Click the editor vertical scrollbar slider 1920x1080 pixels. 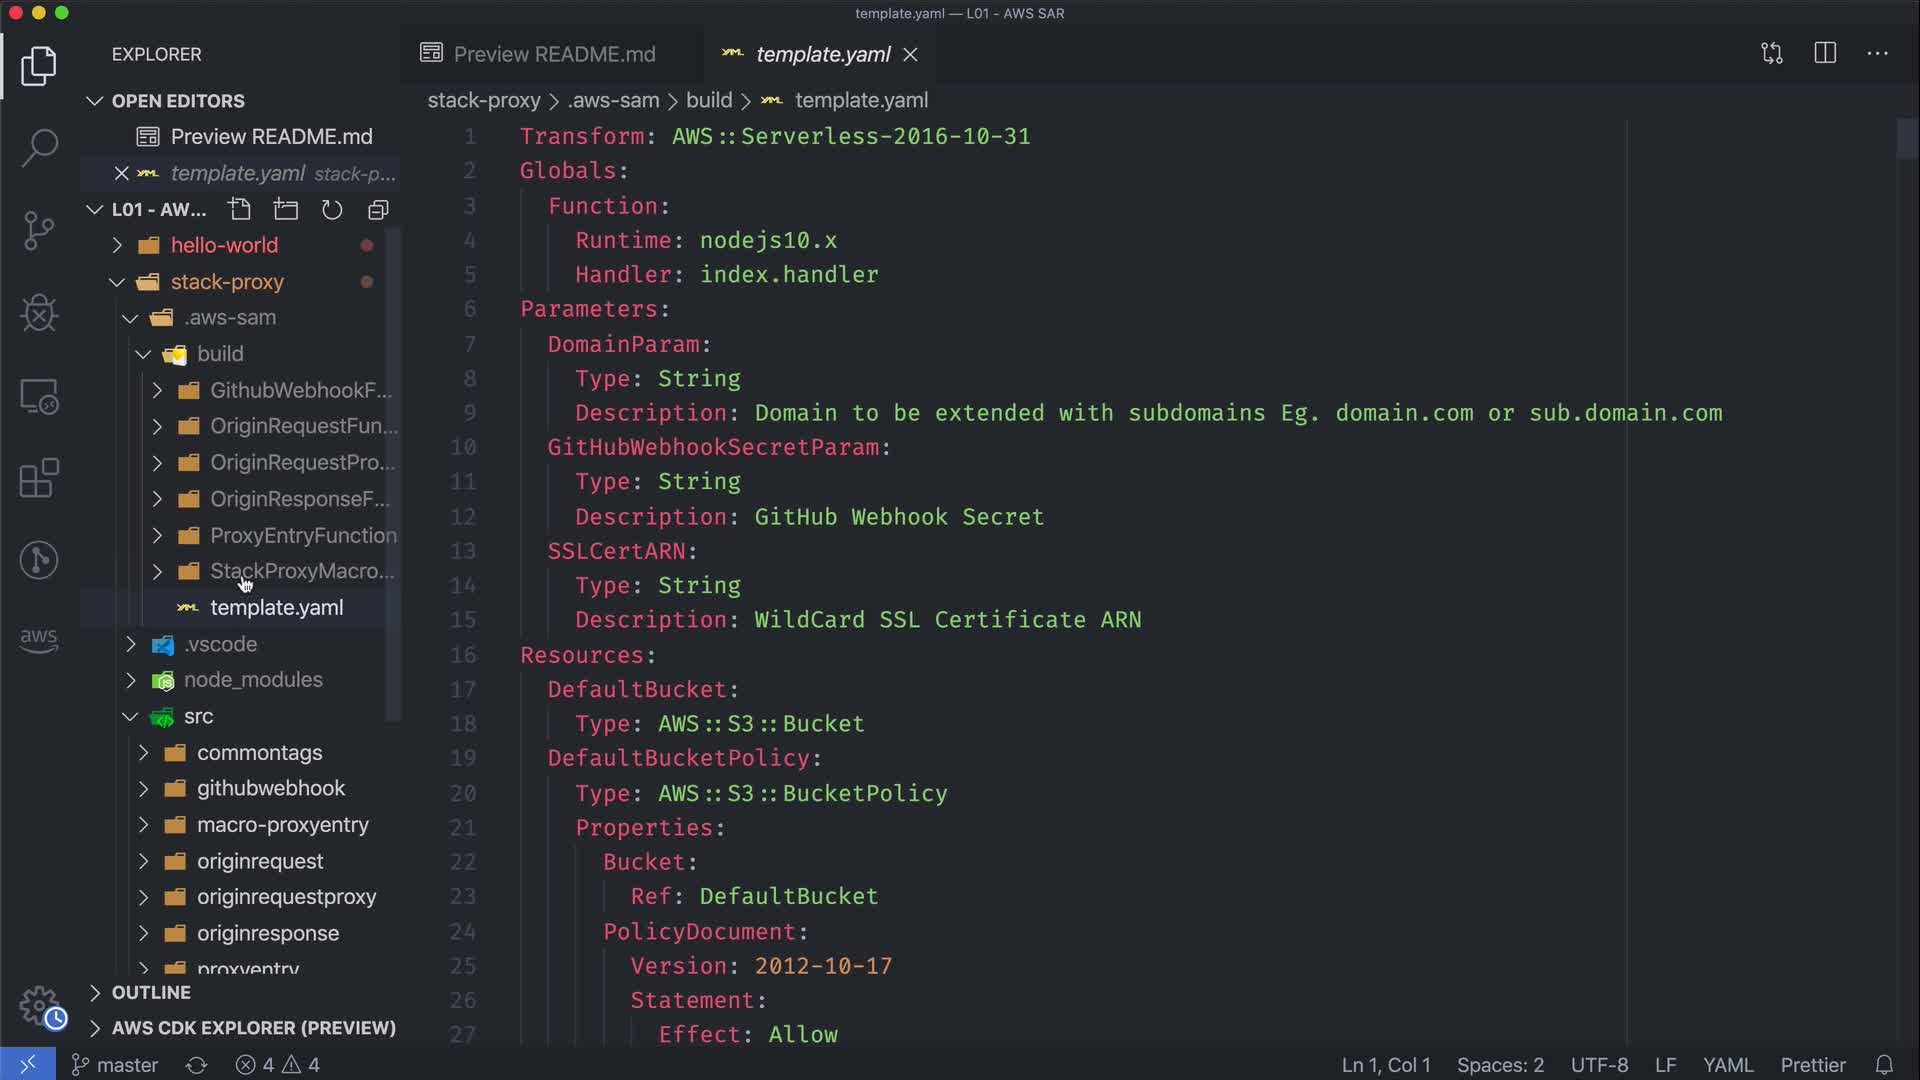click(1906, 139)
